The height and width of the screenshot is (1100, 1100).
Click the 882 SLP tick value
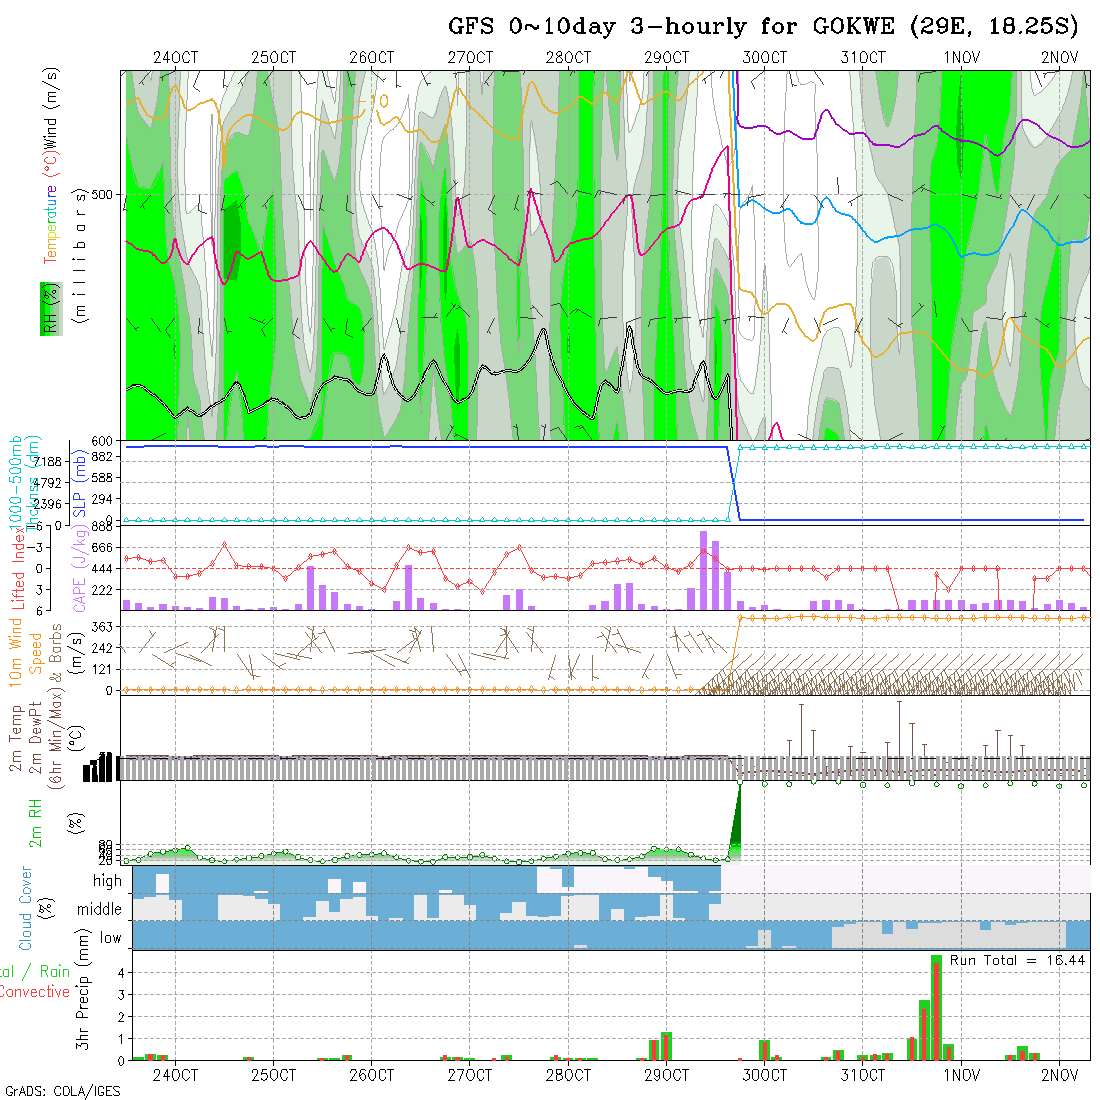pyautogui.click(x=102, y=457)
